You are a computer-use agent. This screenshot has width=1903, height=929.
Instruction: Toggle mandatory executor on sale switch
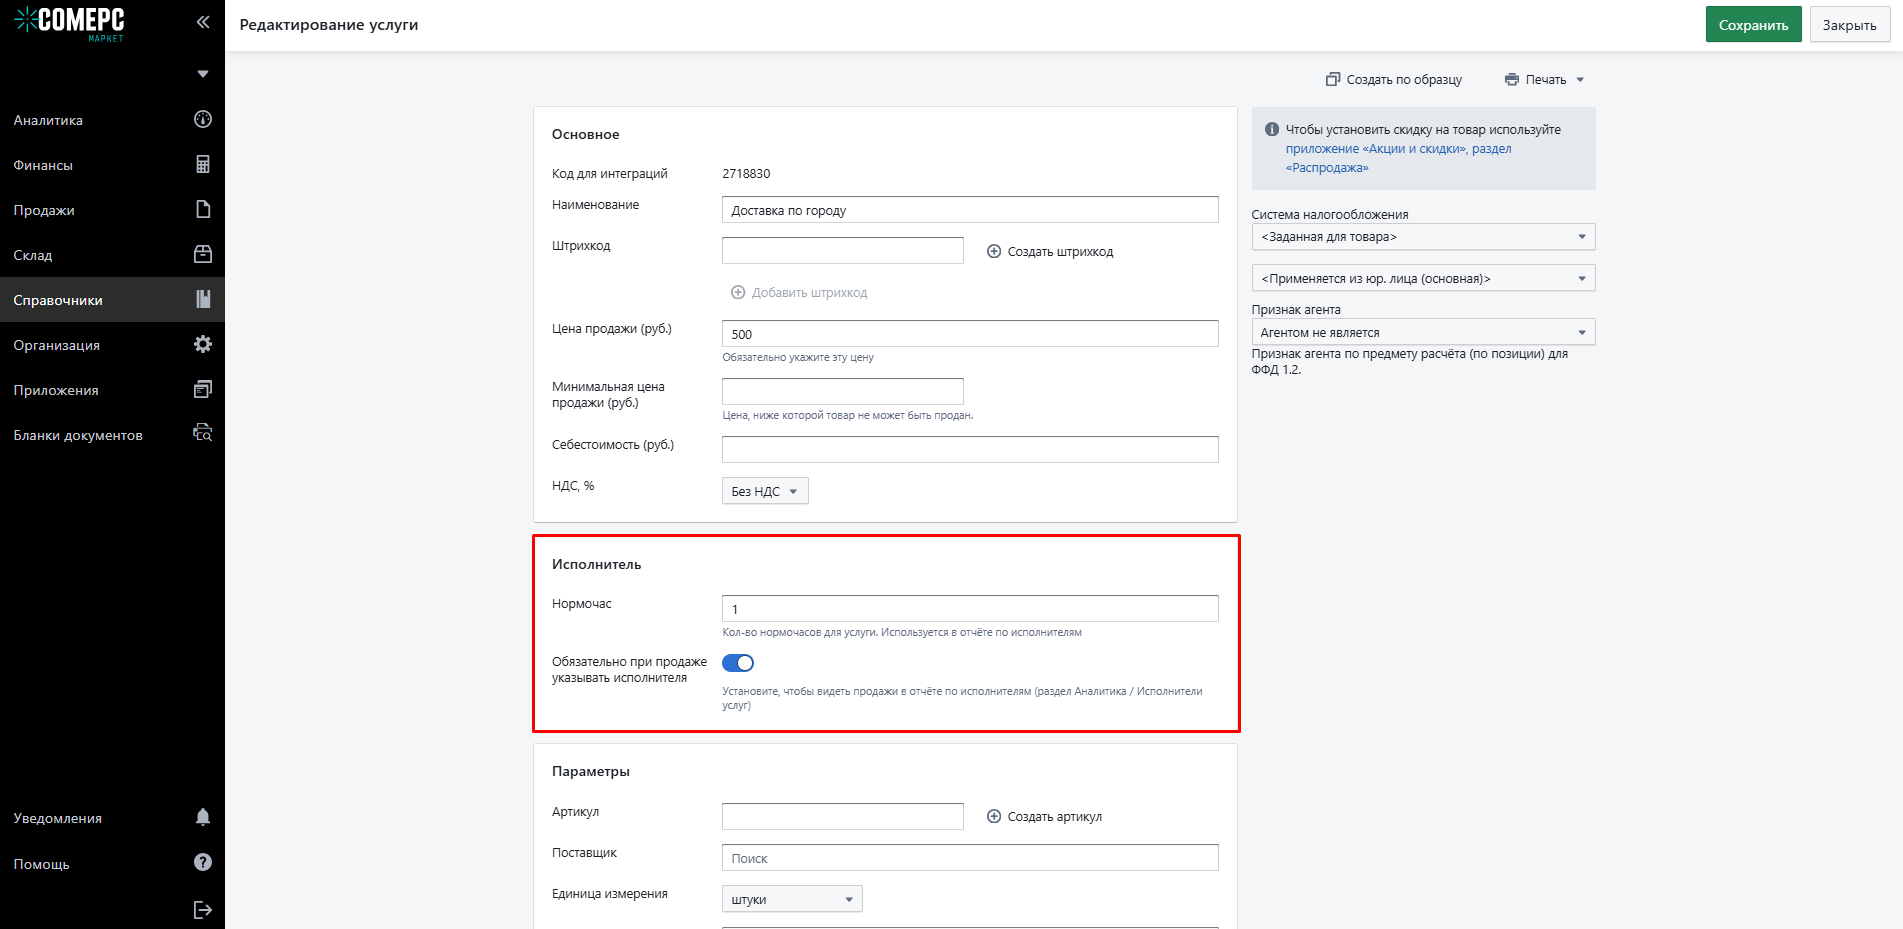point(738,663)
